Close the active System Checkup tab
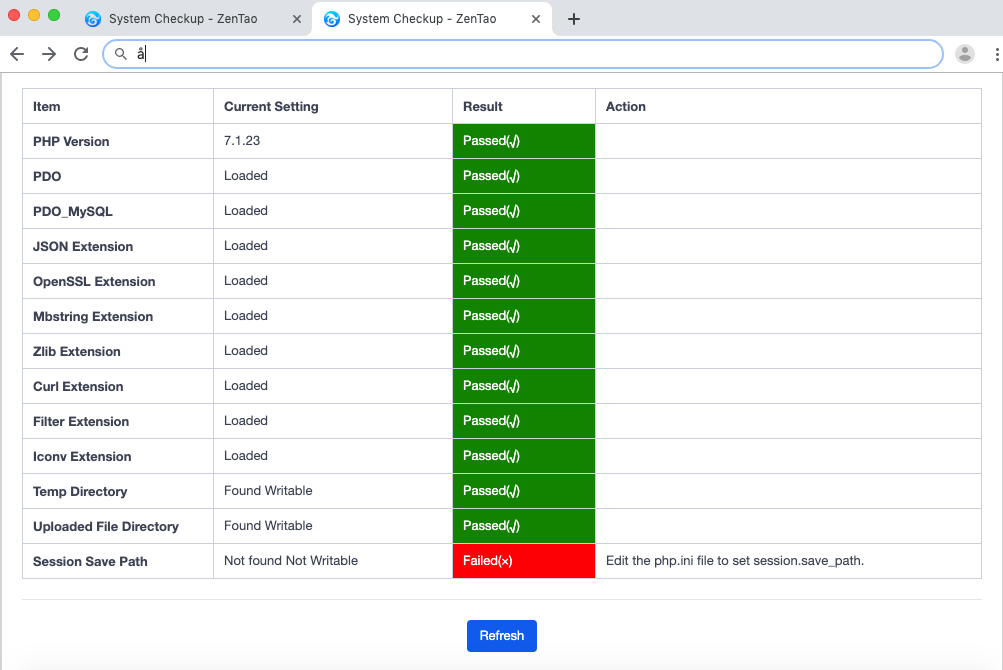Viewport: 1003px width, 670px height. (x=536, y=19)
